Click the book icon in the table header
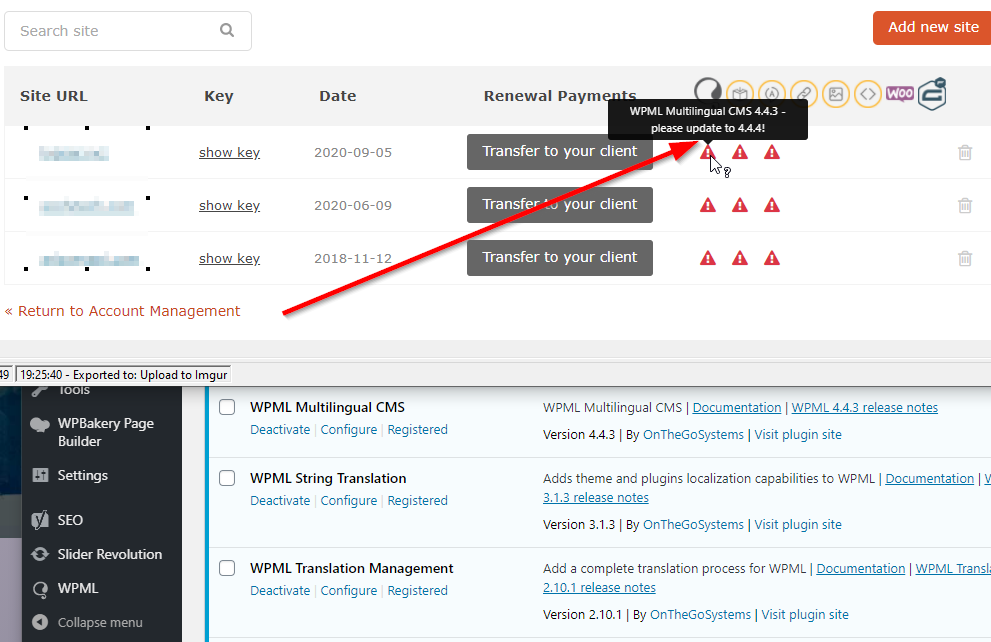The width and height of the screenshot is (991, 642). [740, 94]
